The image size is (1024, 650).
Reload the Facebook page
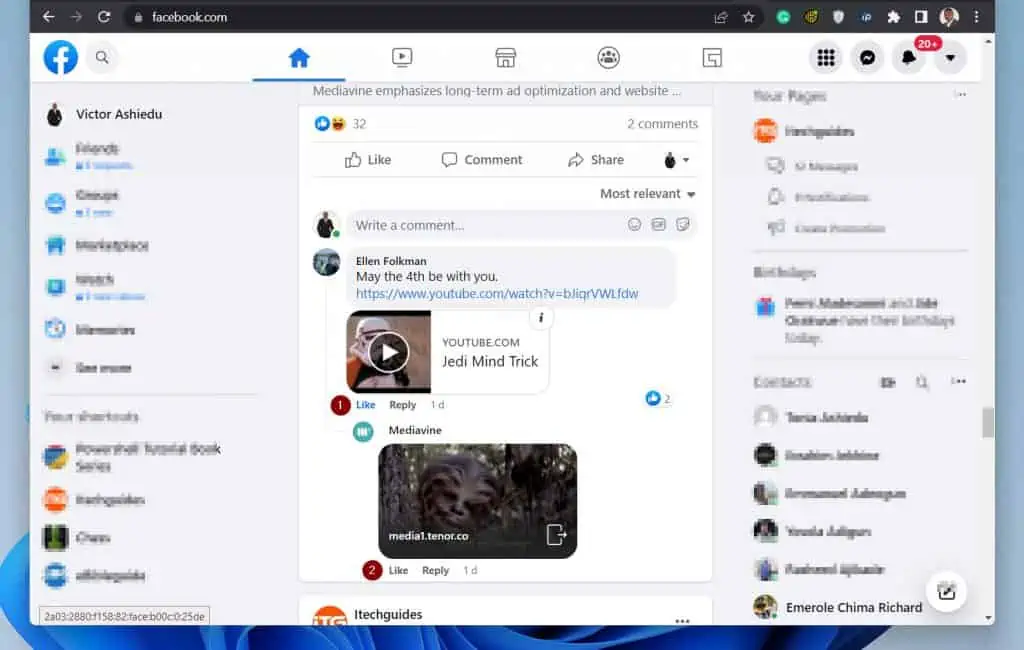click(x=104, y=17)
